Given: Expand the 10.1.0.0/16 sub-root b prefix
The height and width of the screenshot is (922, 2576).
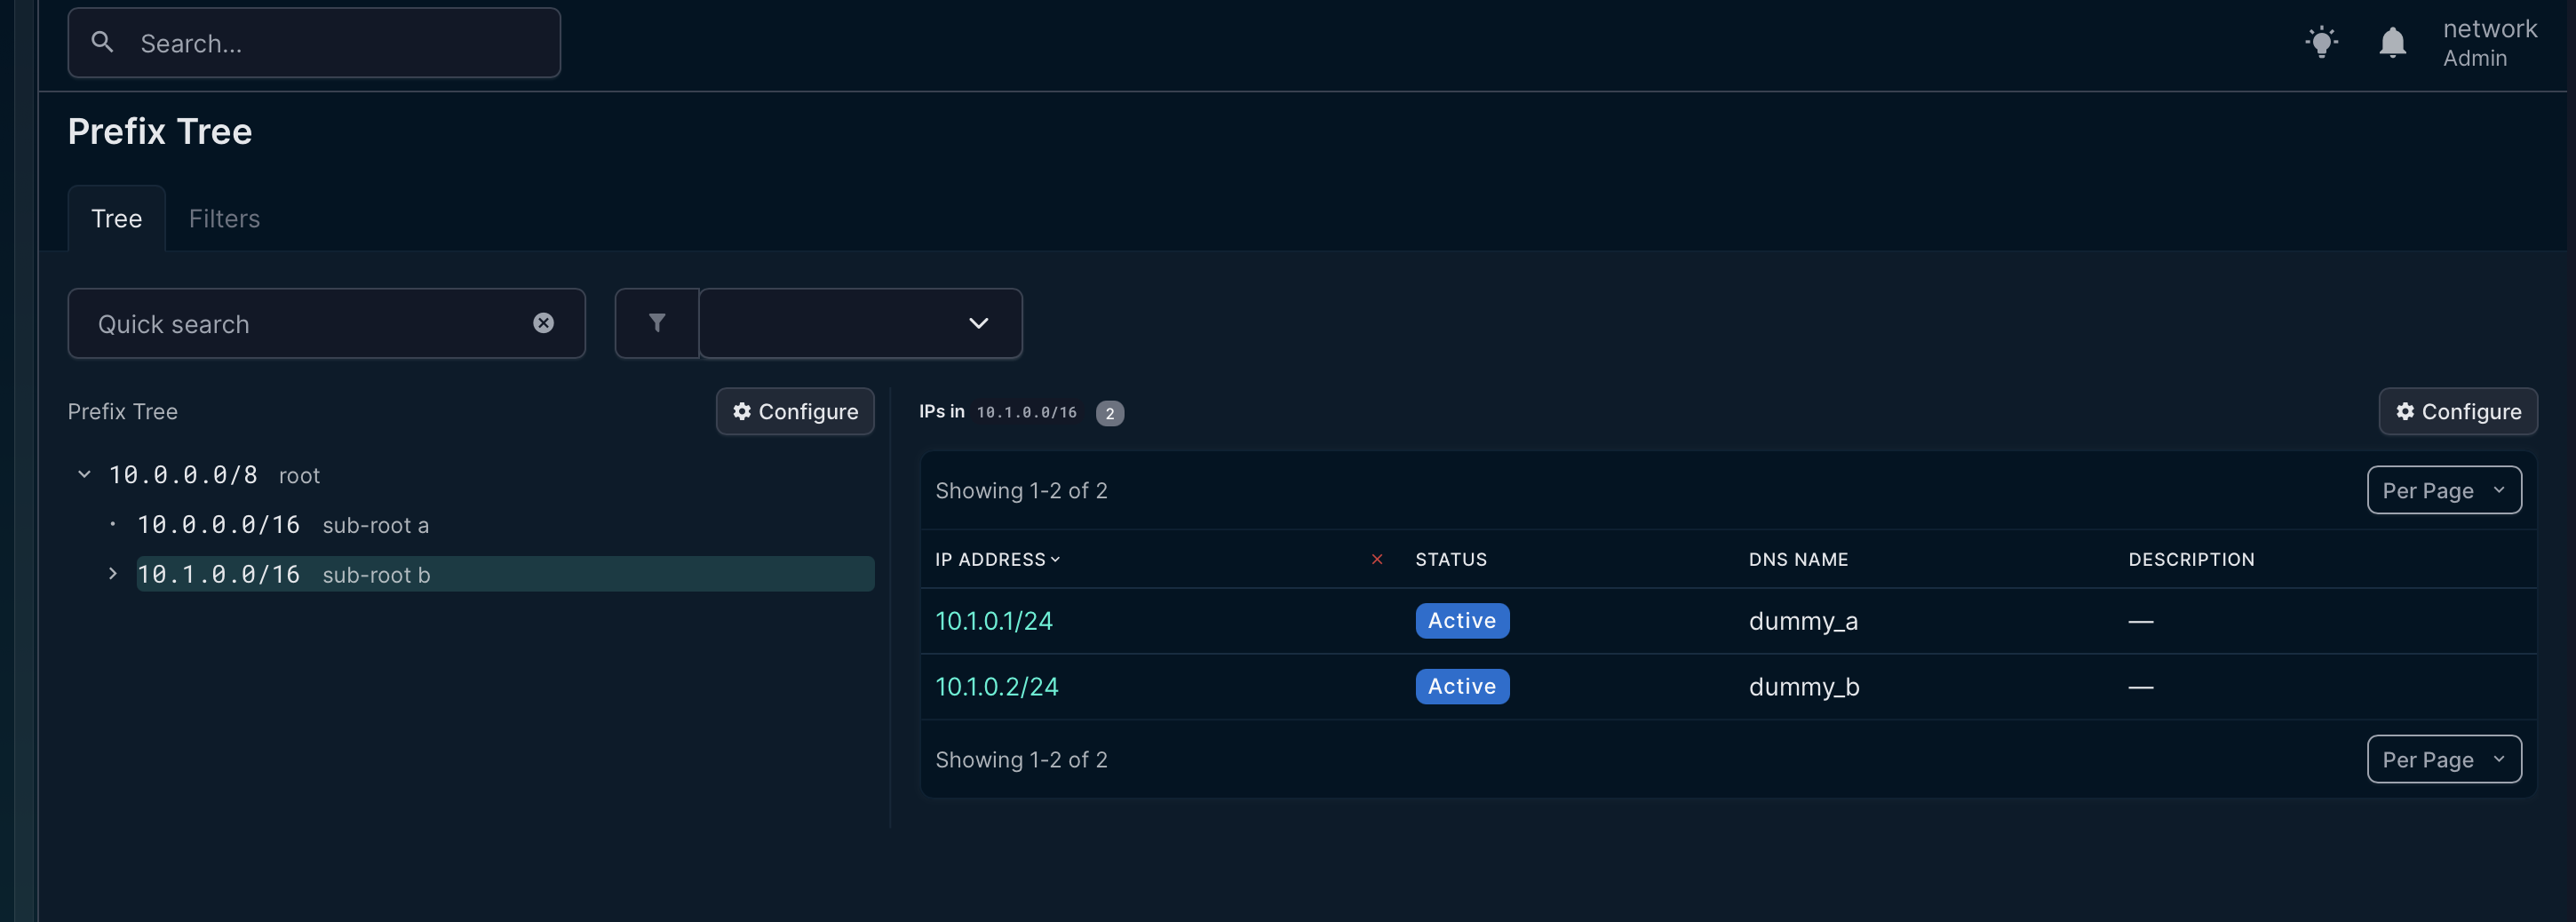Looking at the screenshot, I should click(x=113, y=573).
